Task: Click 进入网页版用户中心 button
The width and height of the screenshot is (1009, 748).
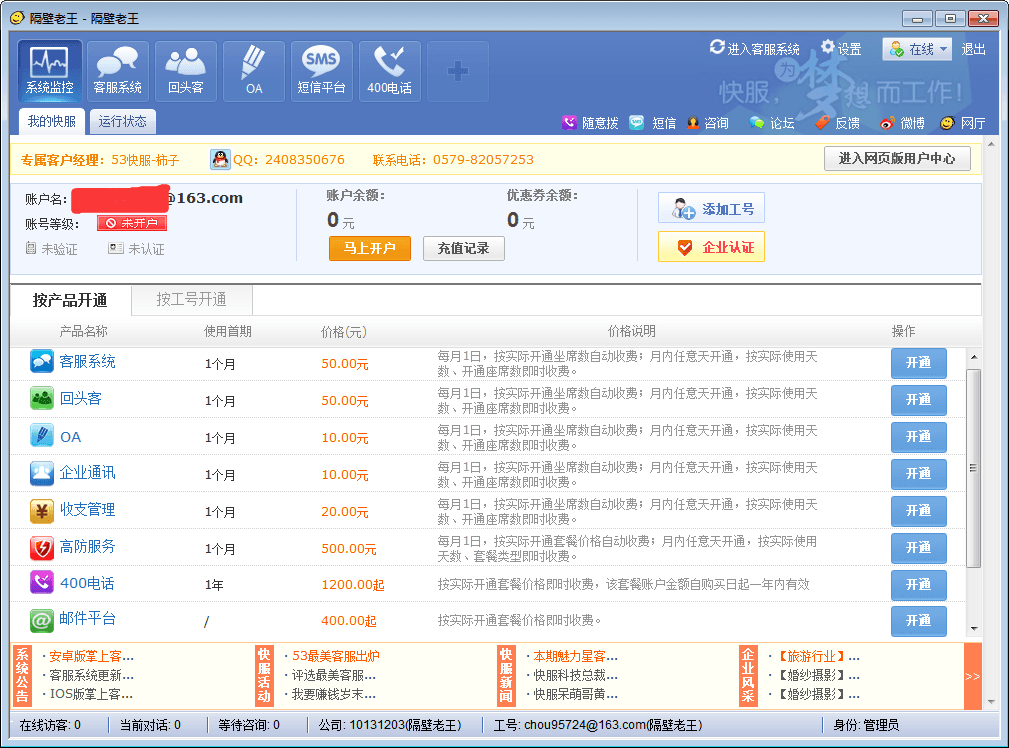Action: 896,158
